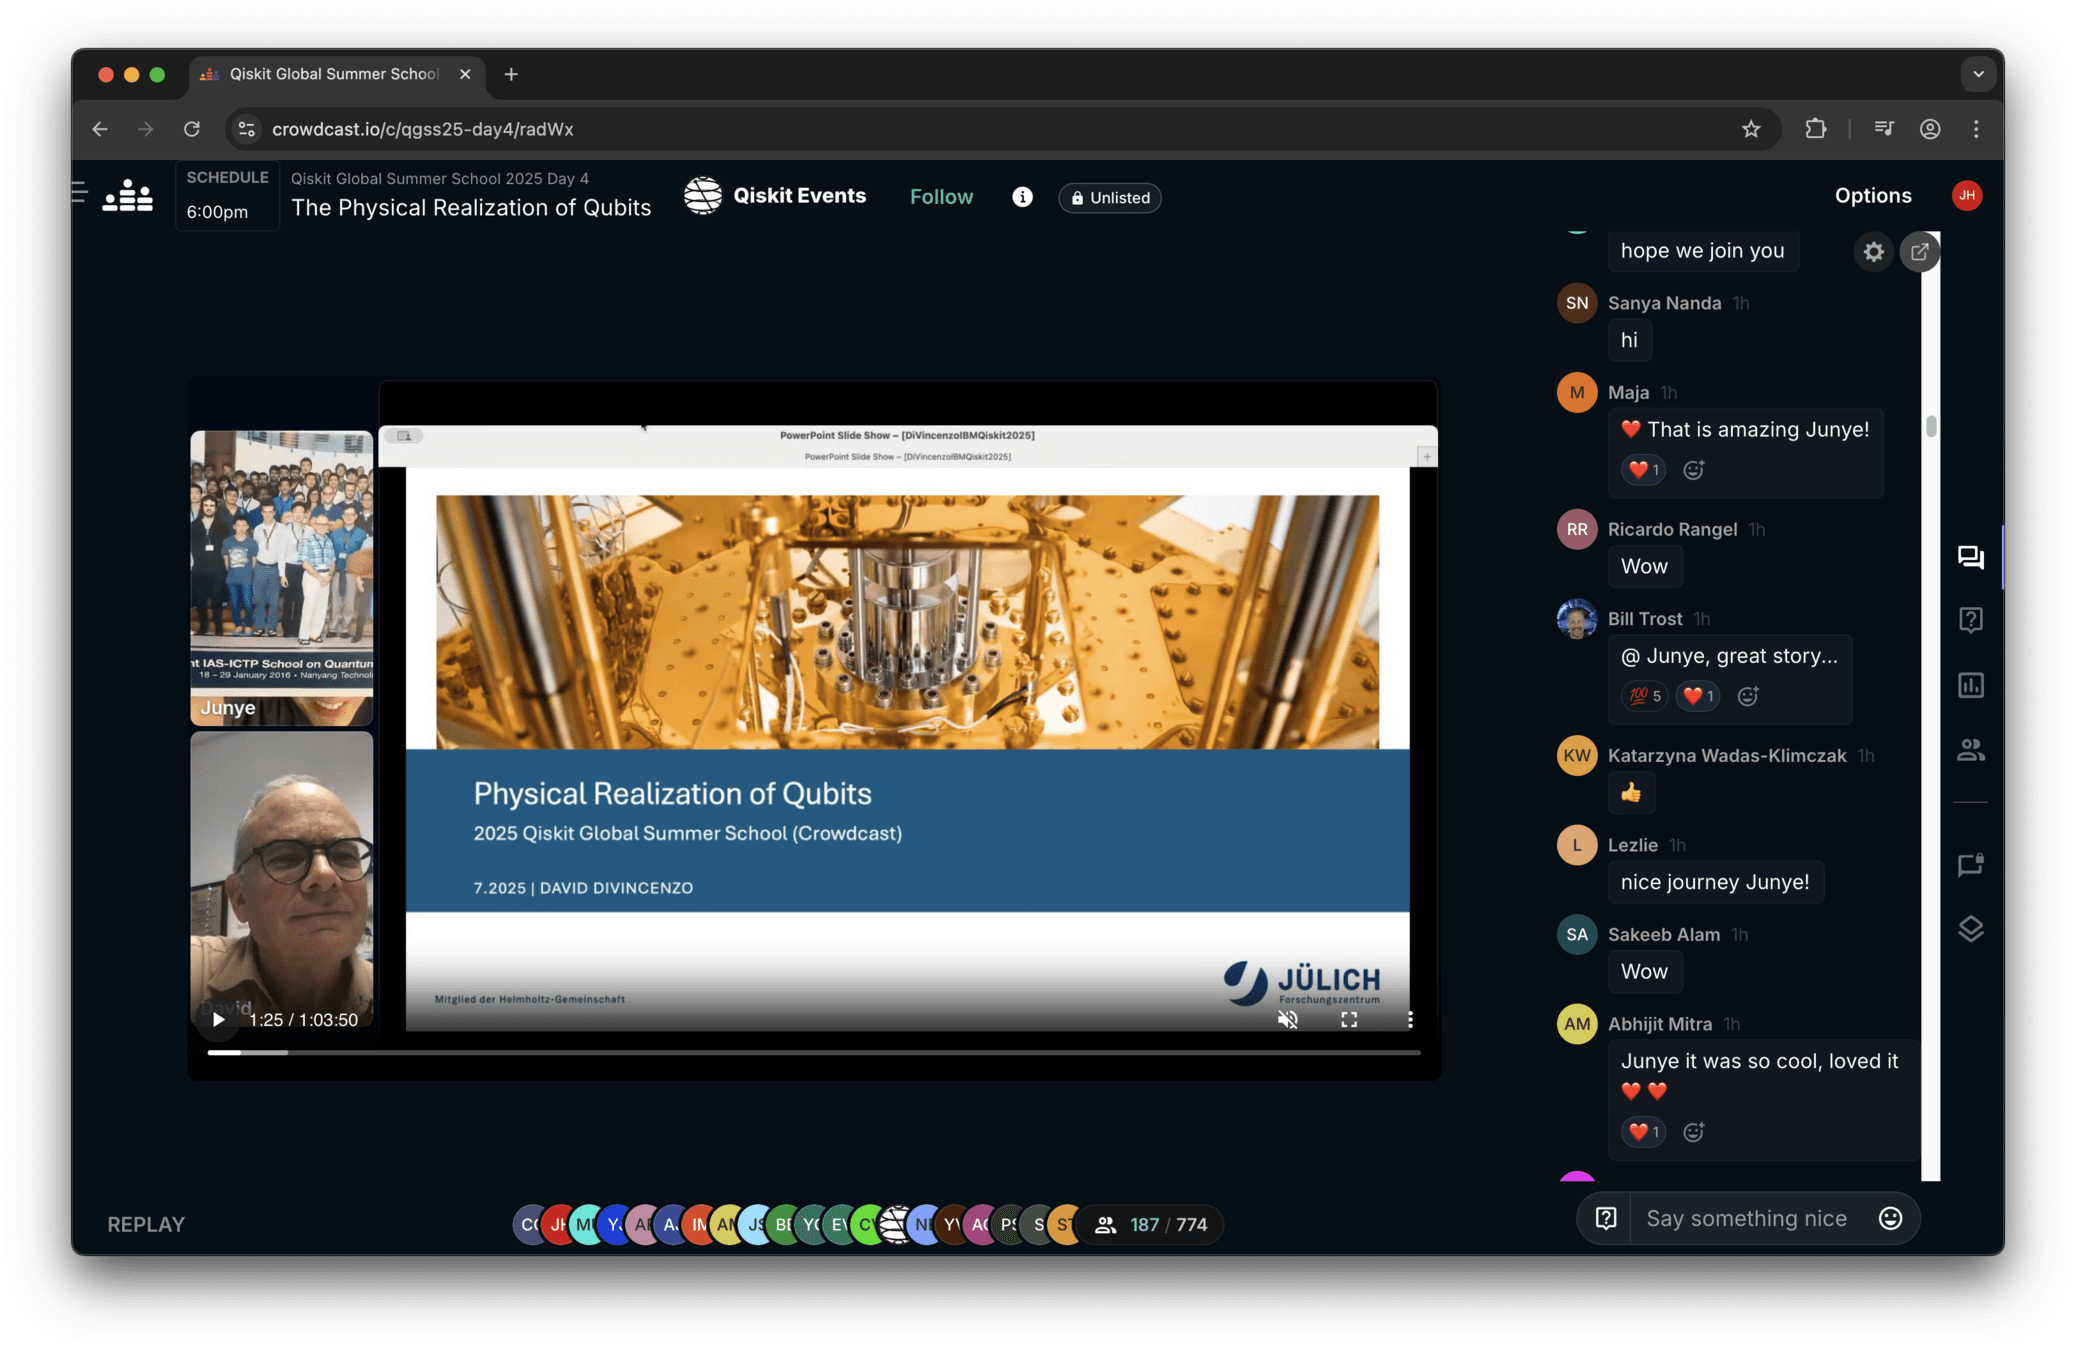Open chat settings gear icon
Viewport: 2076px width, 1350px height.
pyautogui.click(x=1873, y=252)
